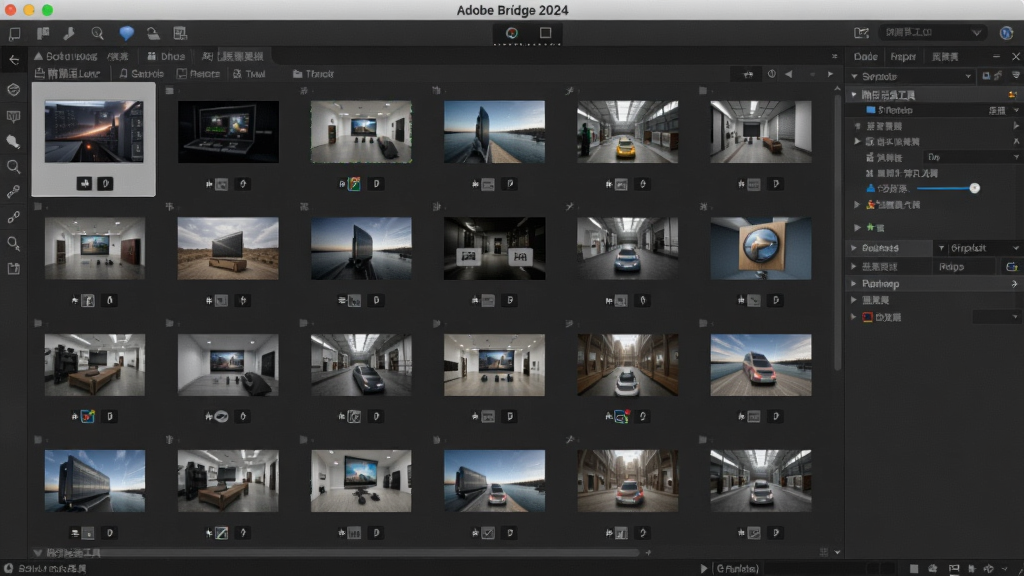Click the empty square icon at toolbar's far left

click(14, 33)
